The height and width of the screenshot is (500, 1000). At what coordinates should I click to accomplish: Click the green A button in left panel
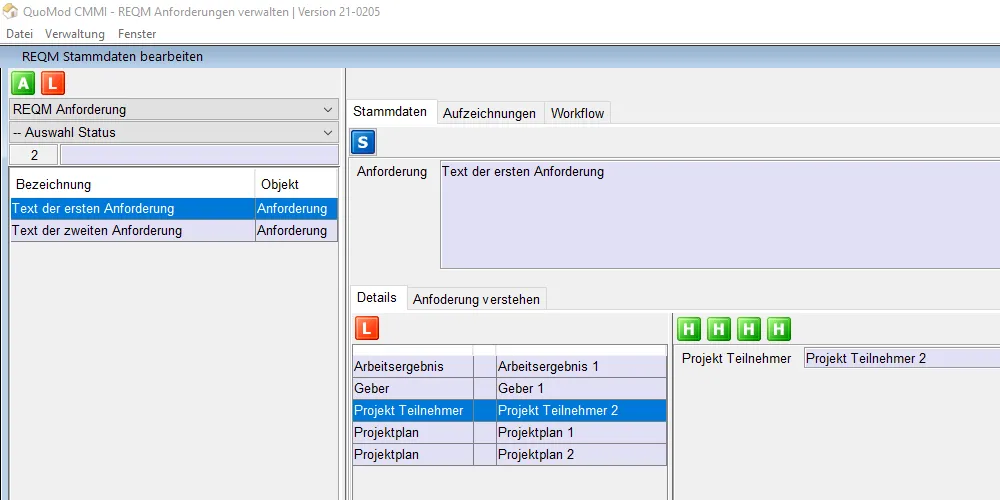tap(23, 84)
